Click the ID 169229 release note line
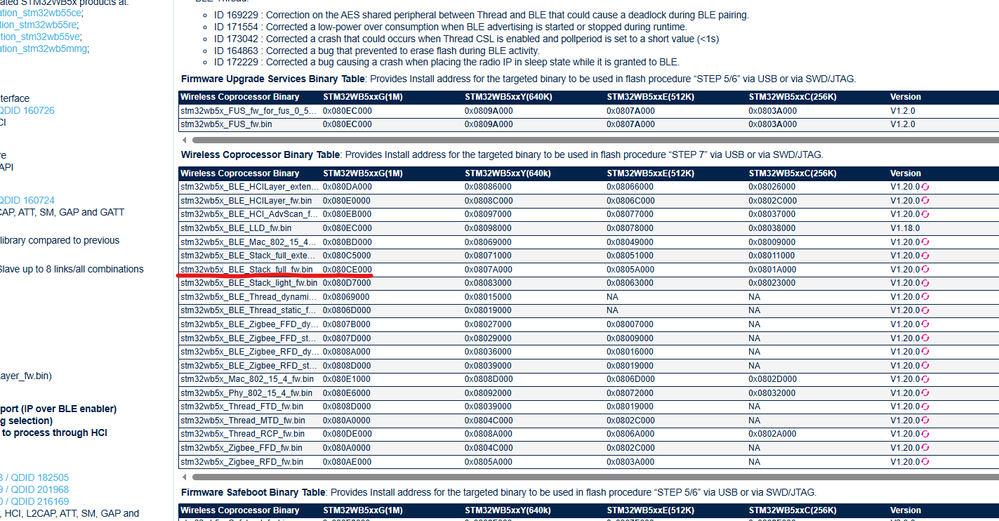 pos(481,15)
